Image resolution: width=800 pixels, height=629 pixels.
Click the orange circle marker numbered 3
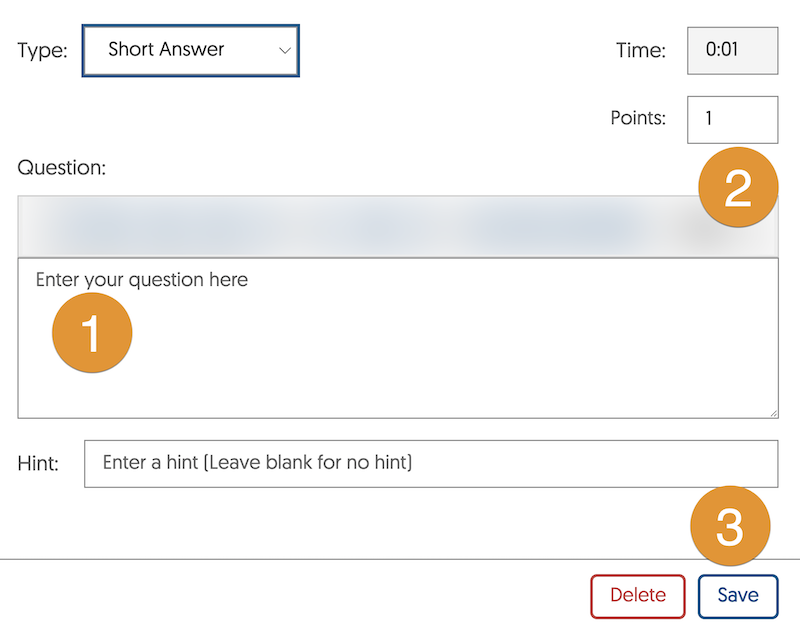coord(730,526)
